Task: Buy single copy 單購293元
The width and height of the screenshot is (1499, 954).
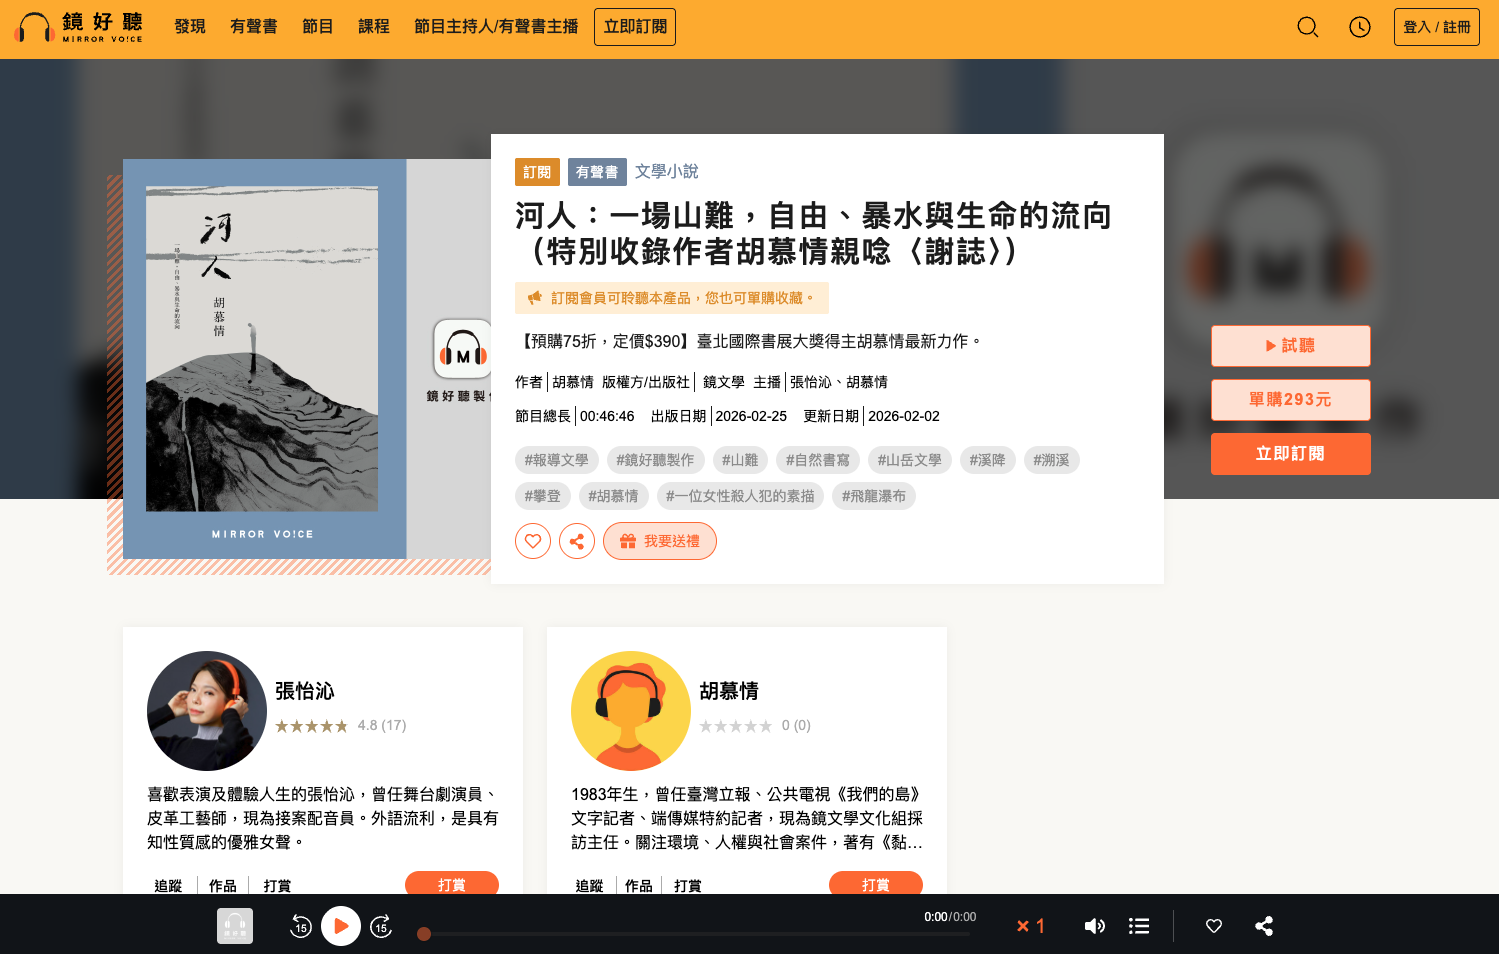Action: click(x=1291, y=400)
